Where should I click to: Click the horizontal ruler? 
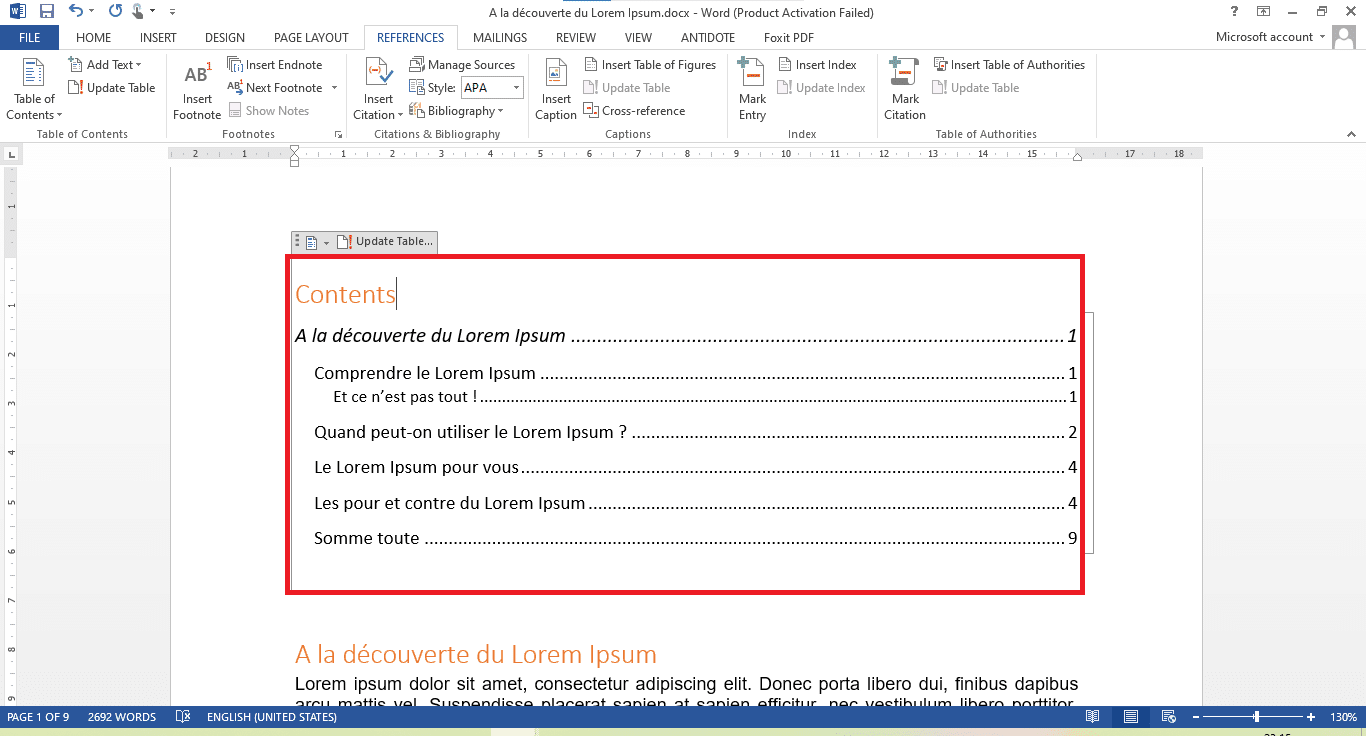tap(686, 154)
